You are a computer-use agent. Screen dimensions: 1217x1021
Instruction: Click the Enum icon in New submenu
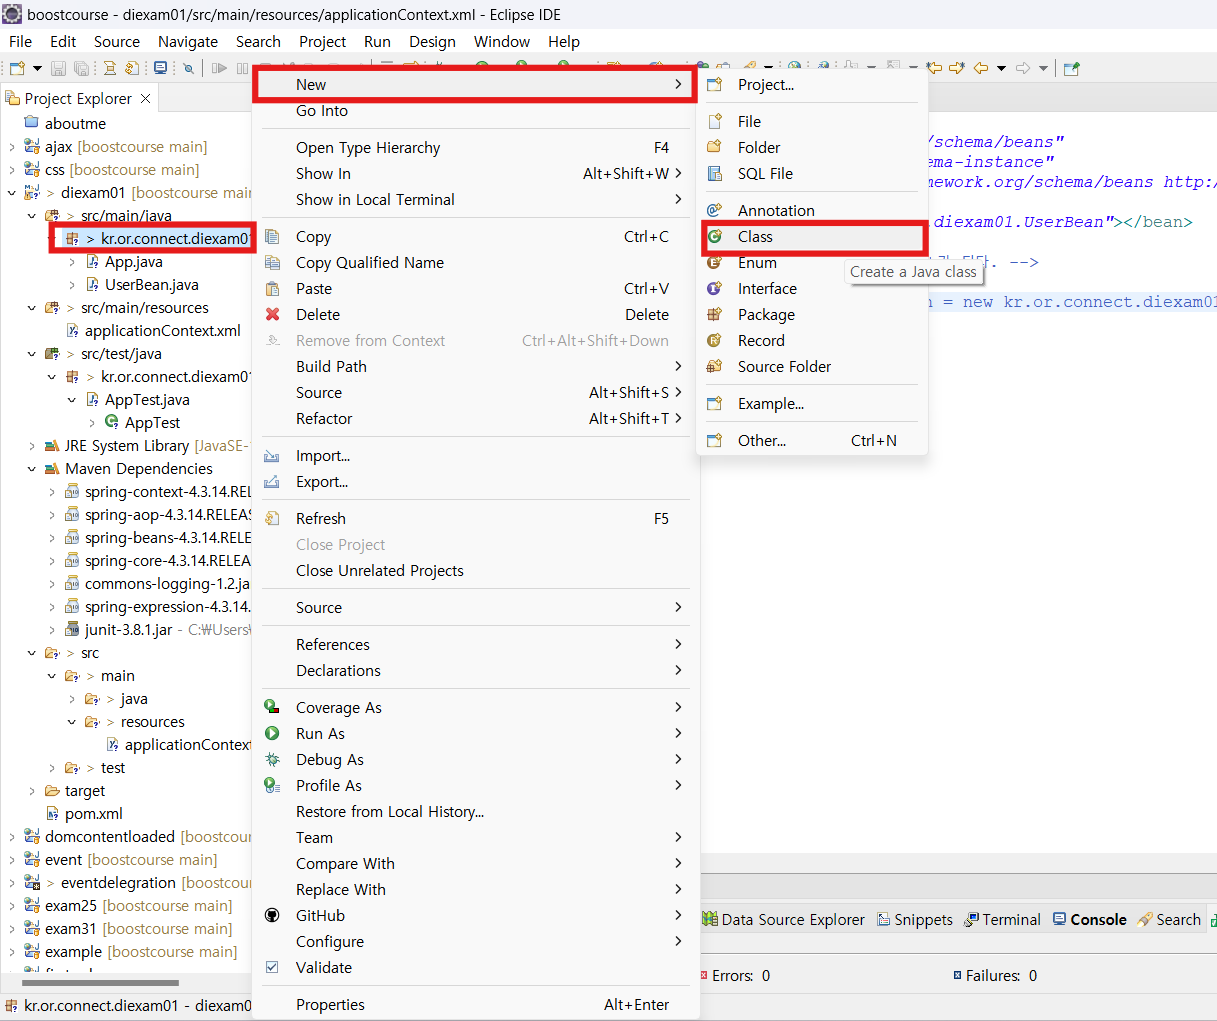click(x=714, y=263)
